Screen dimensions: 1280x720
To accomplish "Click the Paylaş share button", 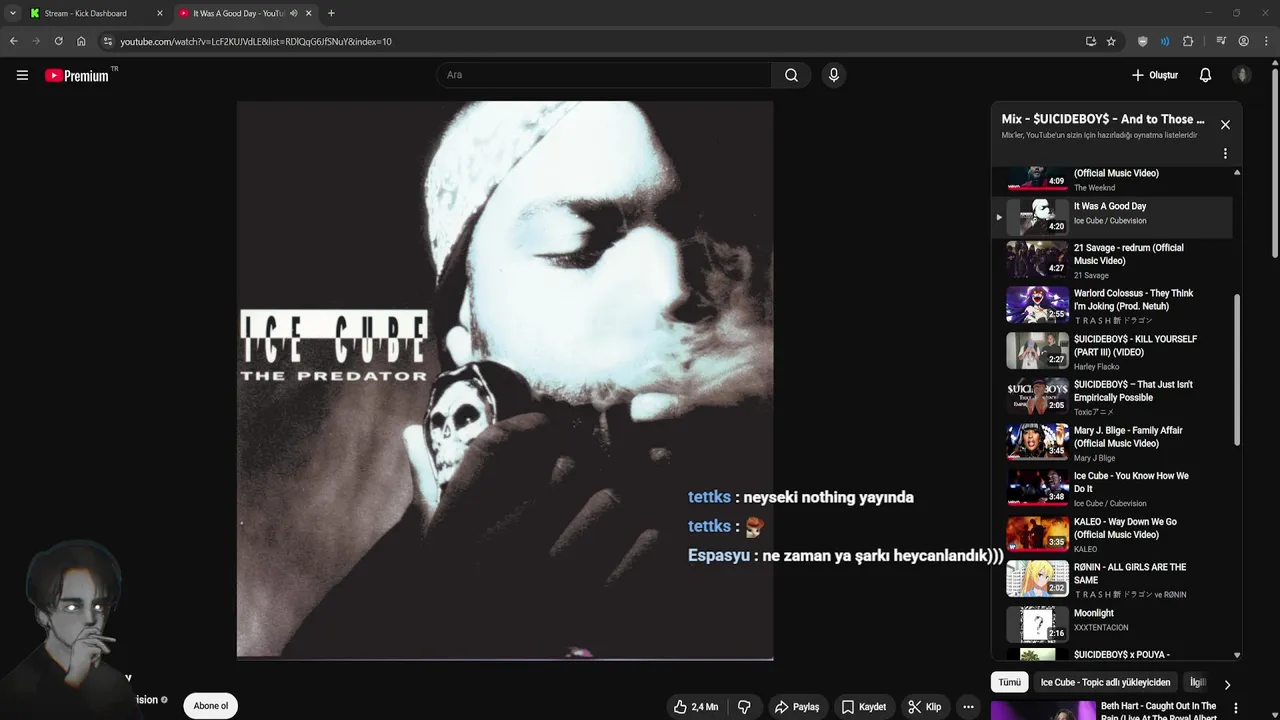I will pos(797,707).
